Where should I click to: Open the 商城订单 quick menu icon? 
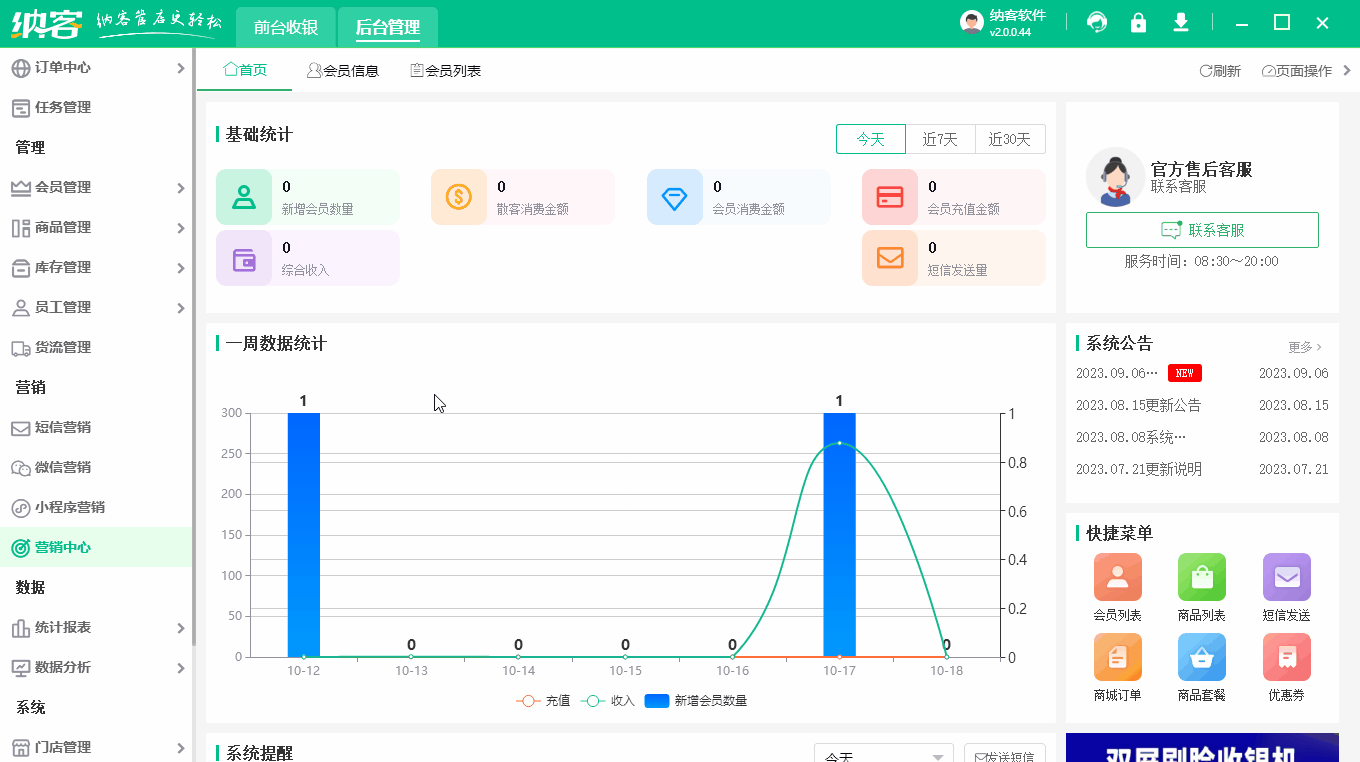pyautogui.click(x=1117, y=657)
